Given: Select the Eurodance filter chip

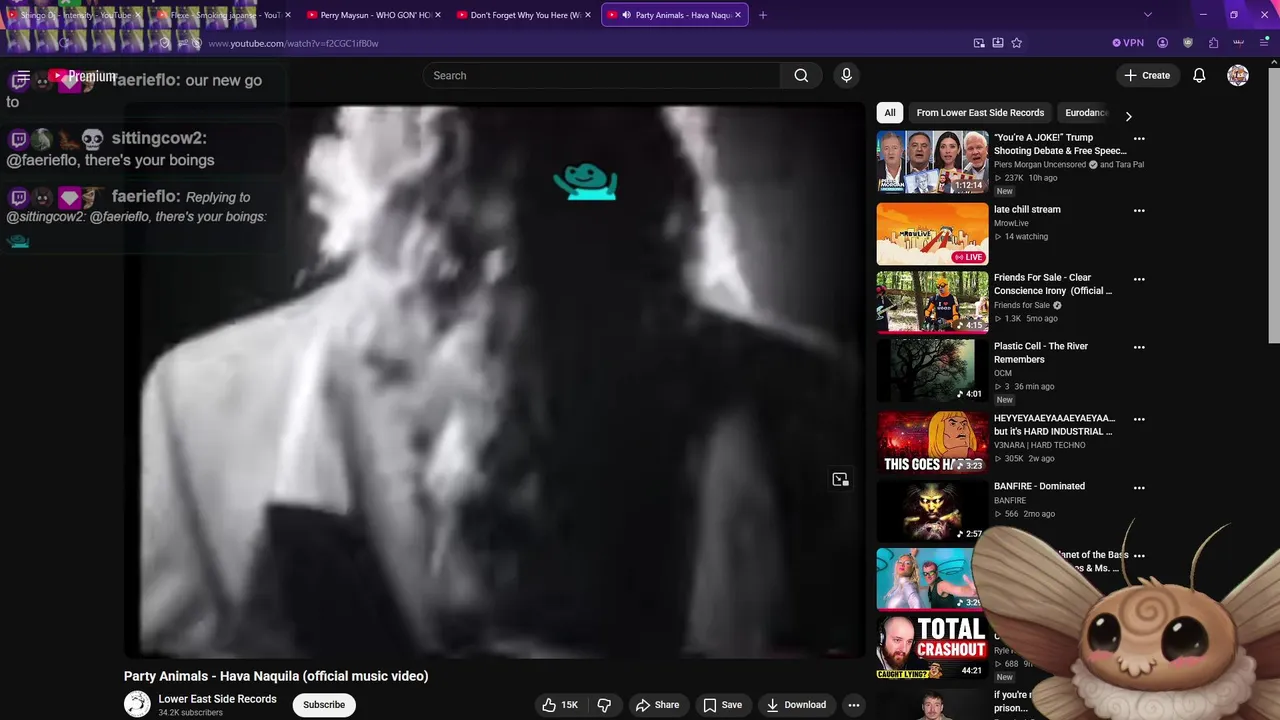Looking at the screenshot, I should coord(1086,113).
